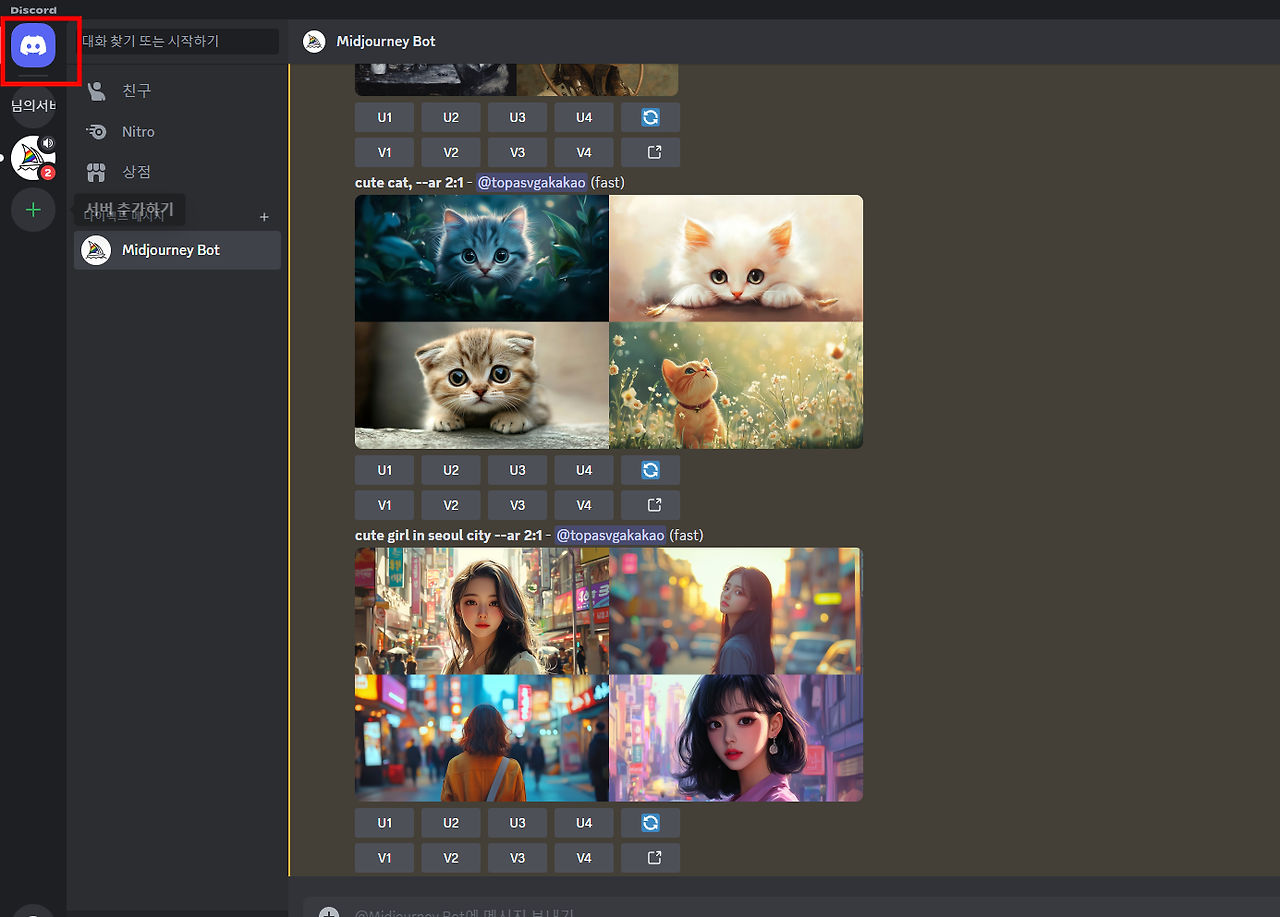Open the 친구 friends page
The height and width of the screenshot is (917, 1280).
[177, 91]
